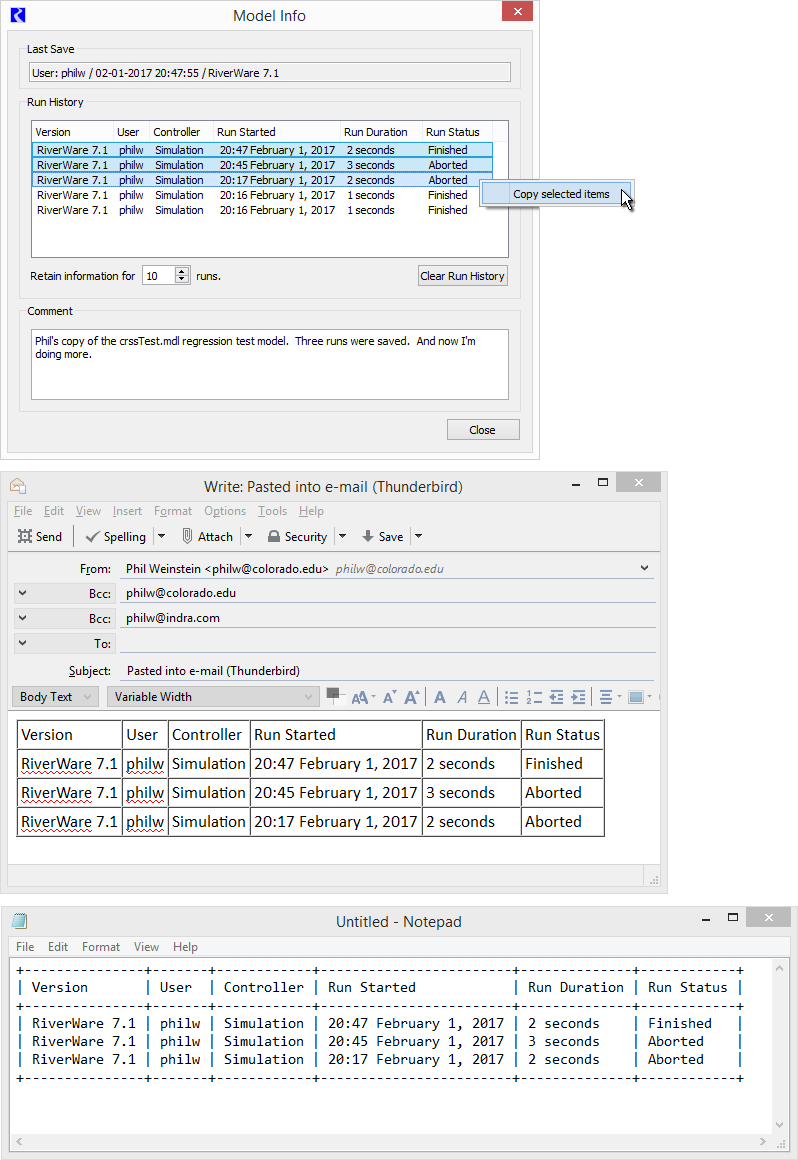Click the Comment text box in Model Info
This screenshot has width=798, height=1160.
270,364
